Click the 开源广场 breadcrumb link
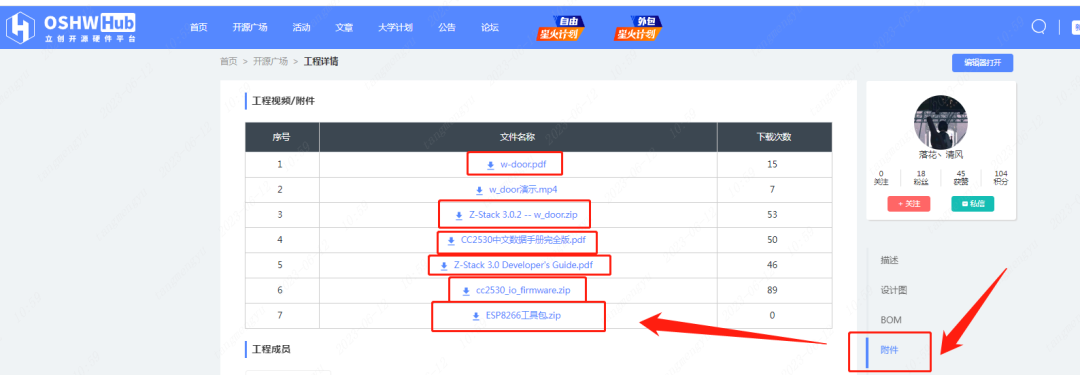The image size is (1080, 375). (270, 61)
